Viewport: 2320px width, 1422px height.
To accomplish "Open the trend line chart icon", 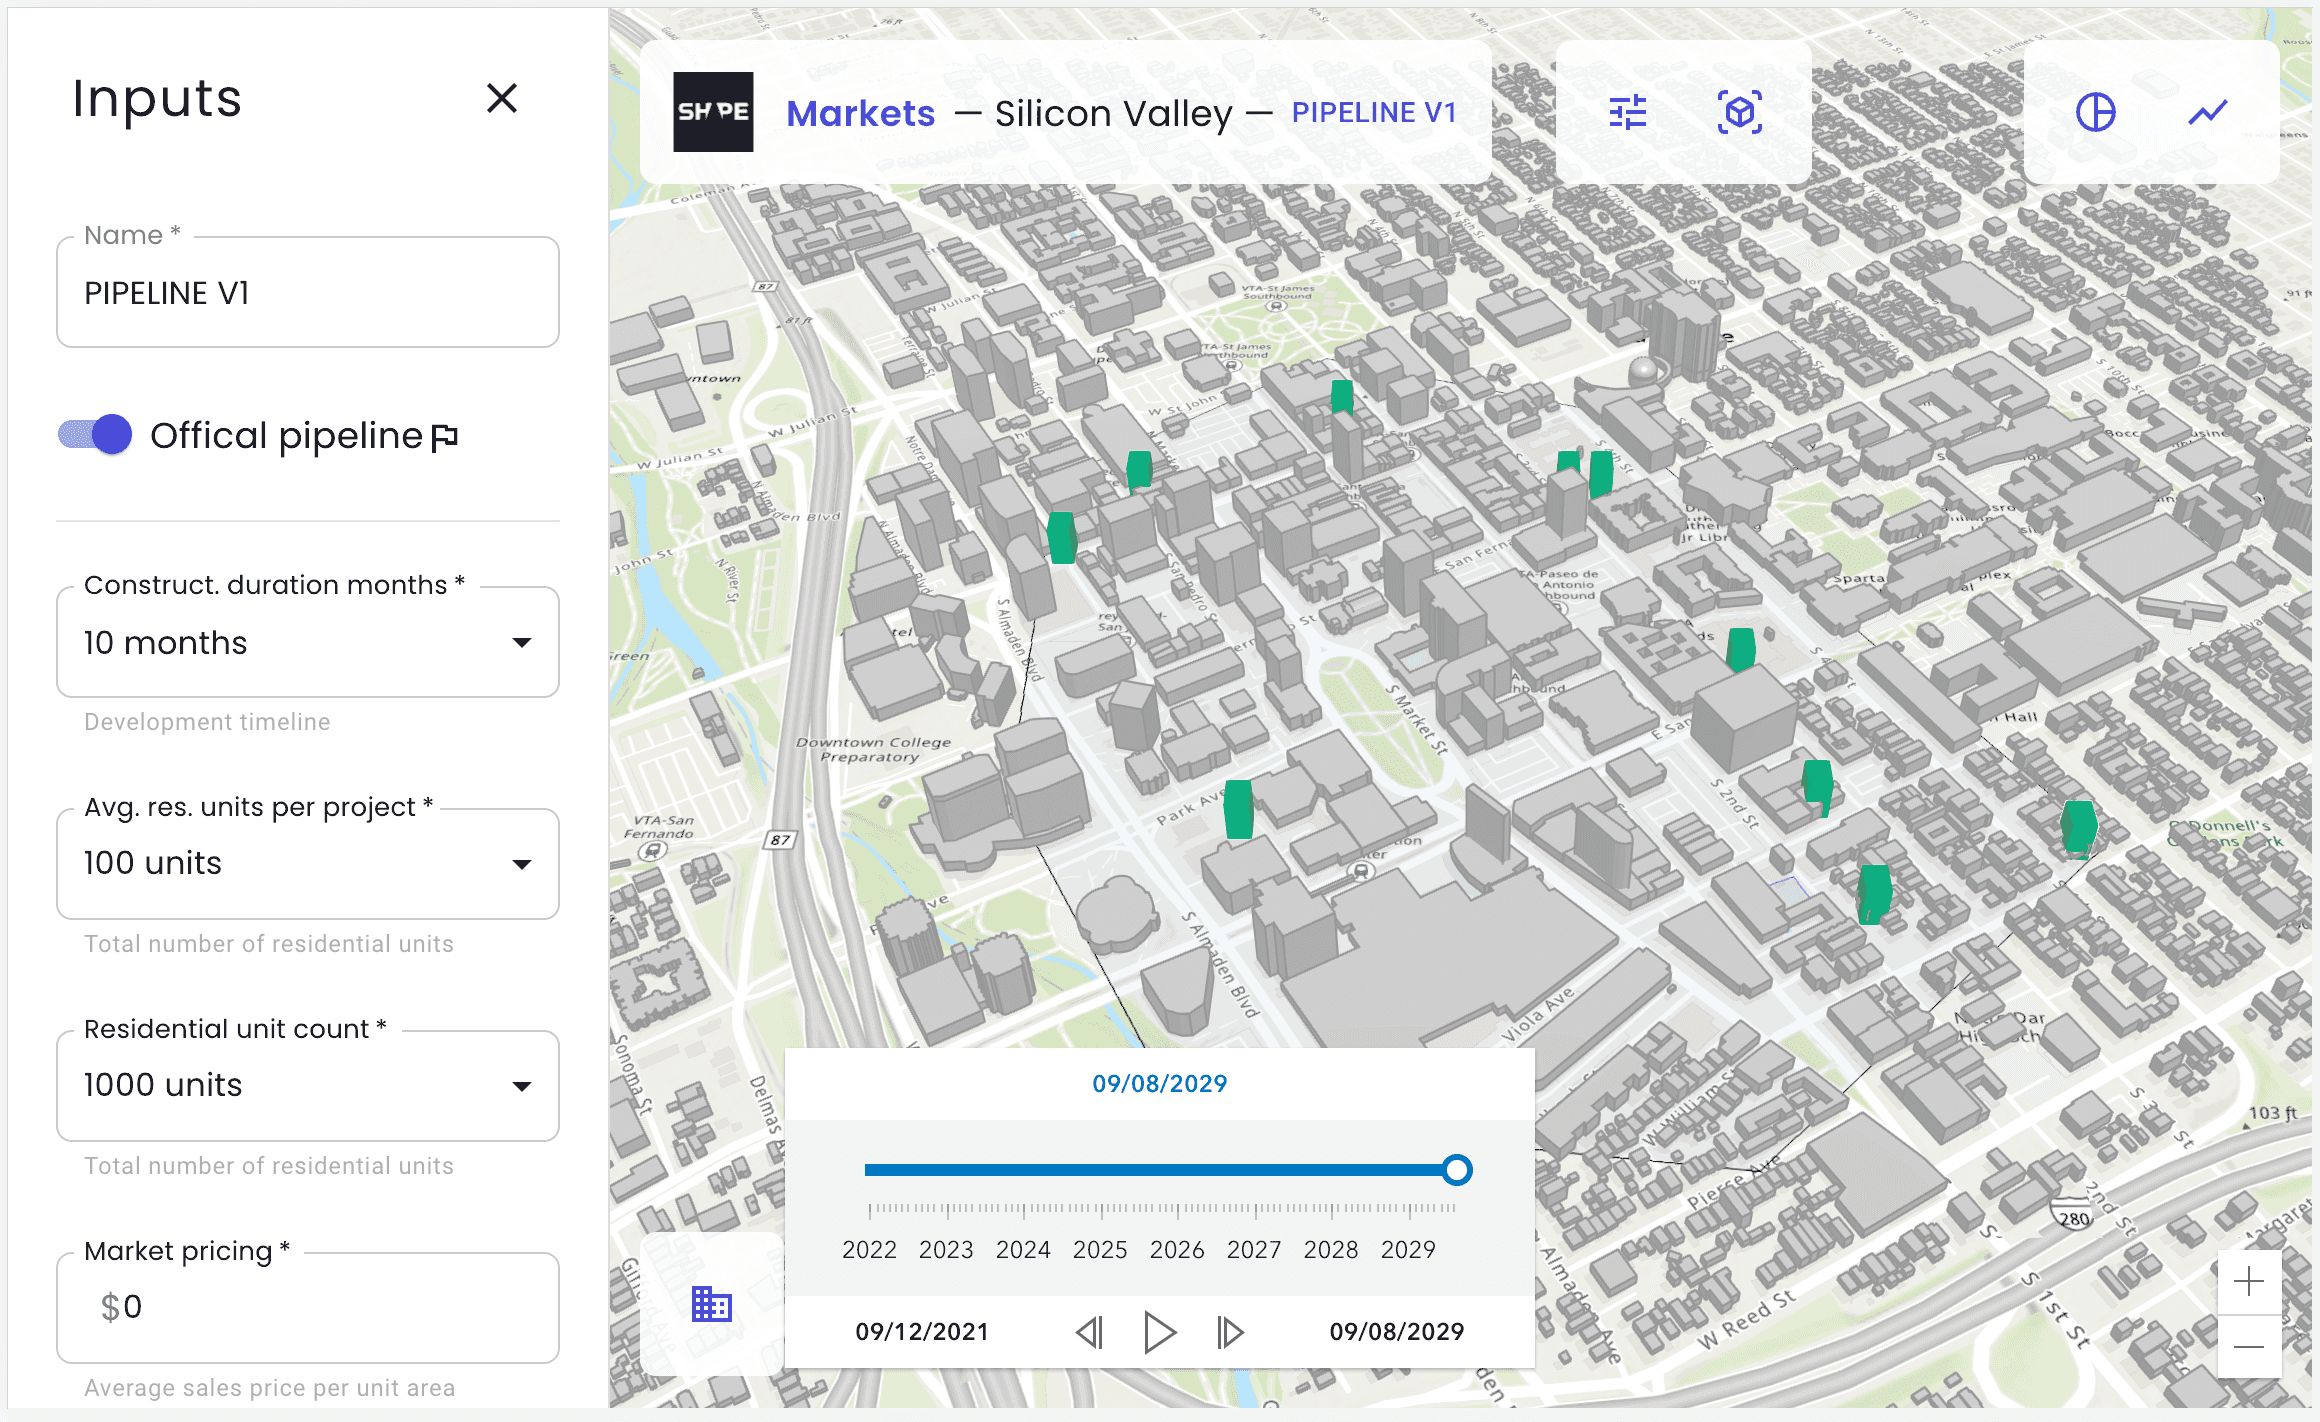I will [2207, 112].
